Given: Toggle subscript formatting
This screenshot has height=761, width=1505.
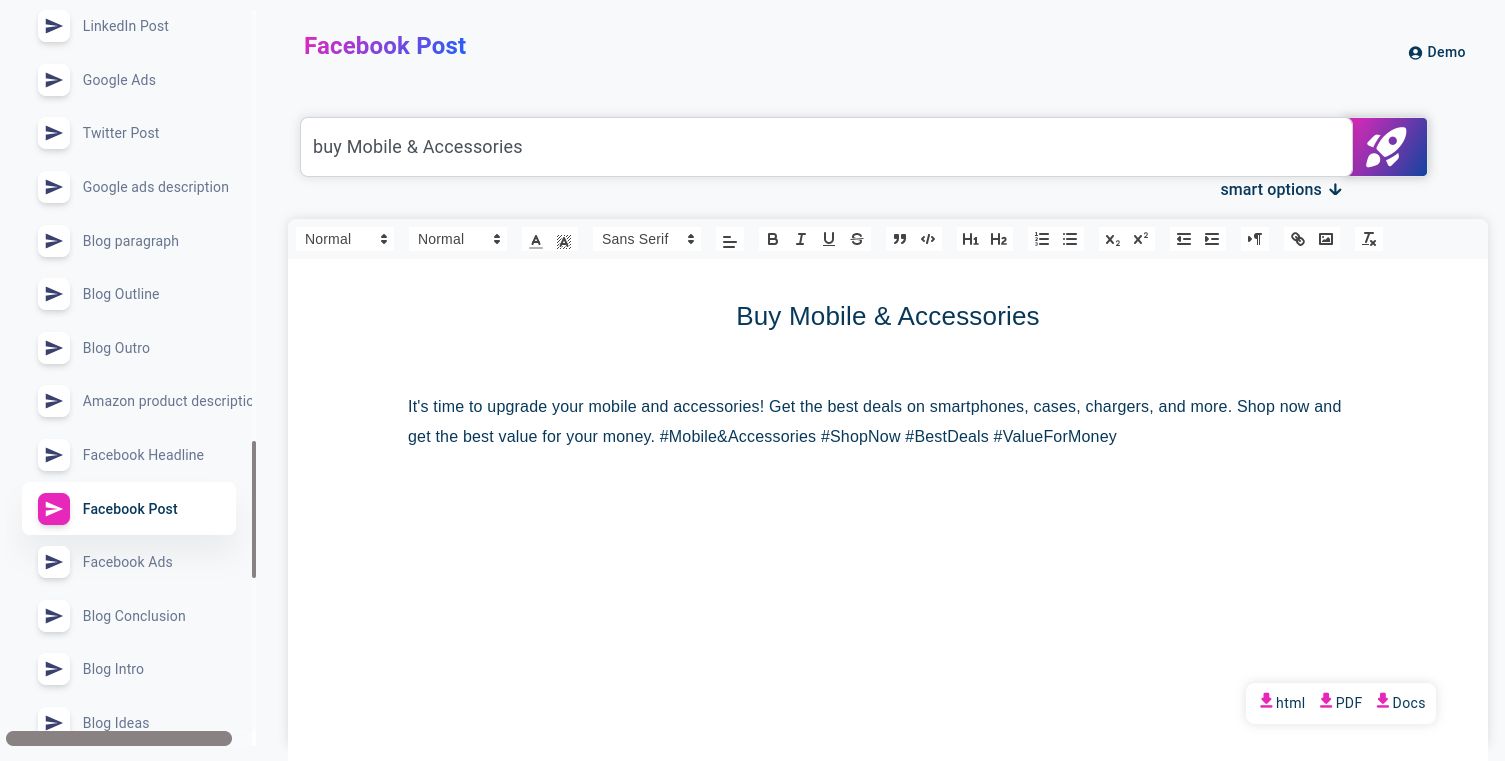Looking at the screenshot, I should click(x=1112, y=239).
